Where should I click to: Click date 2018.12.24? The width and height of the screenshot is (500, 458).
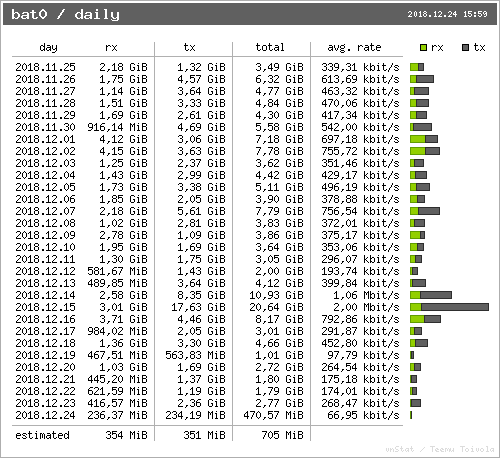[x=45, y=415]
